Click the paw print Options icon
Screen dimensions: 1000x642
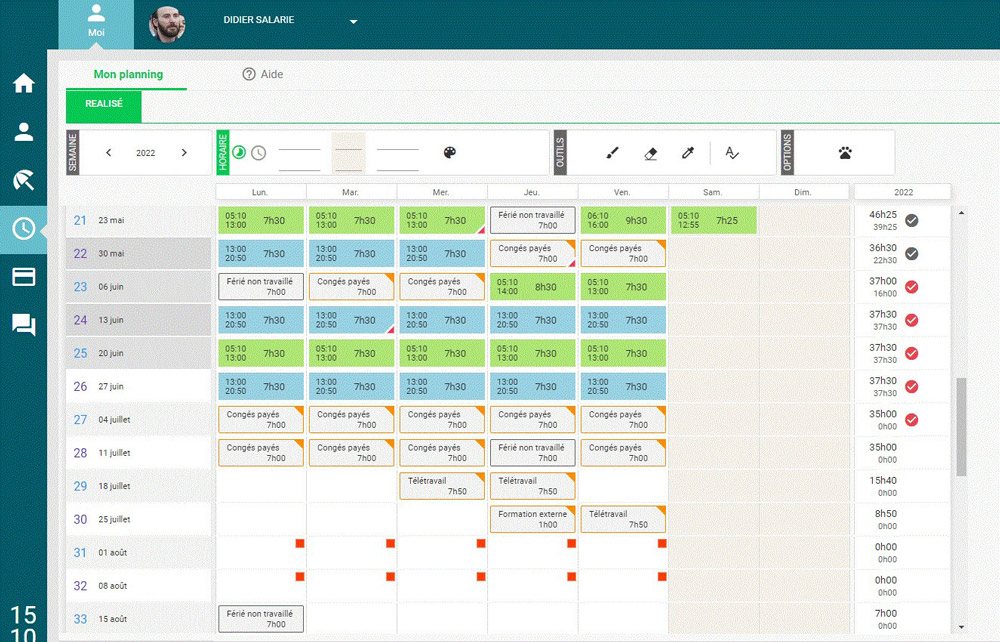pyautogui.click(x=845, y=153)
